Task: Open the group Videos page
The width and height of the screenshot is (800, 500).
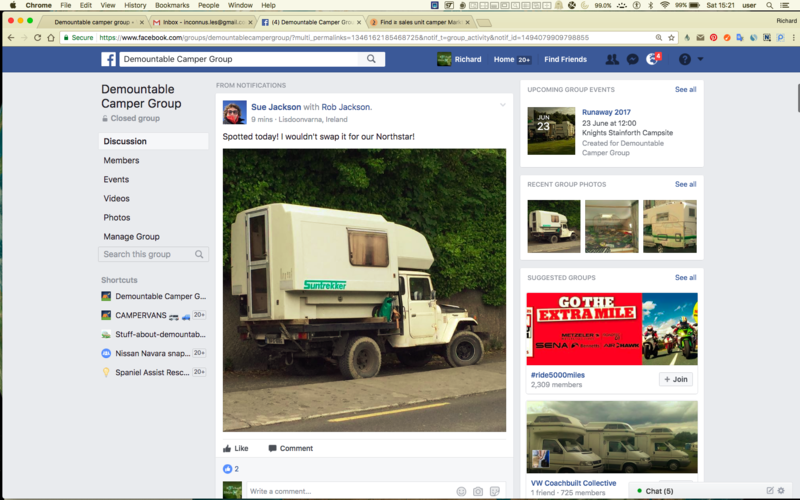Action: coord(116,198)
